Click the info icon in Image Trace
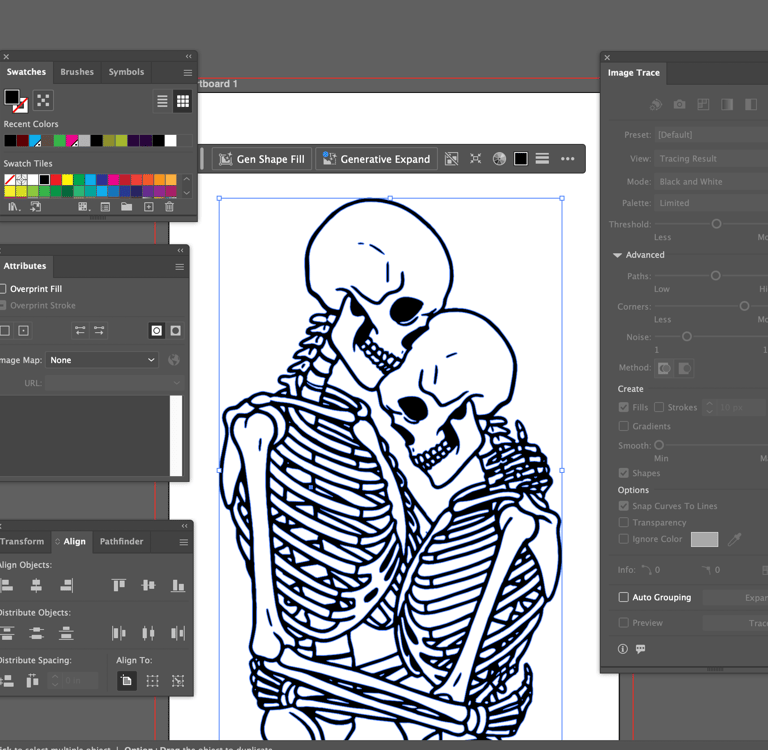The image size is (768, 750). 623,649
